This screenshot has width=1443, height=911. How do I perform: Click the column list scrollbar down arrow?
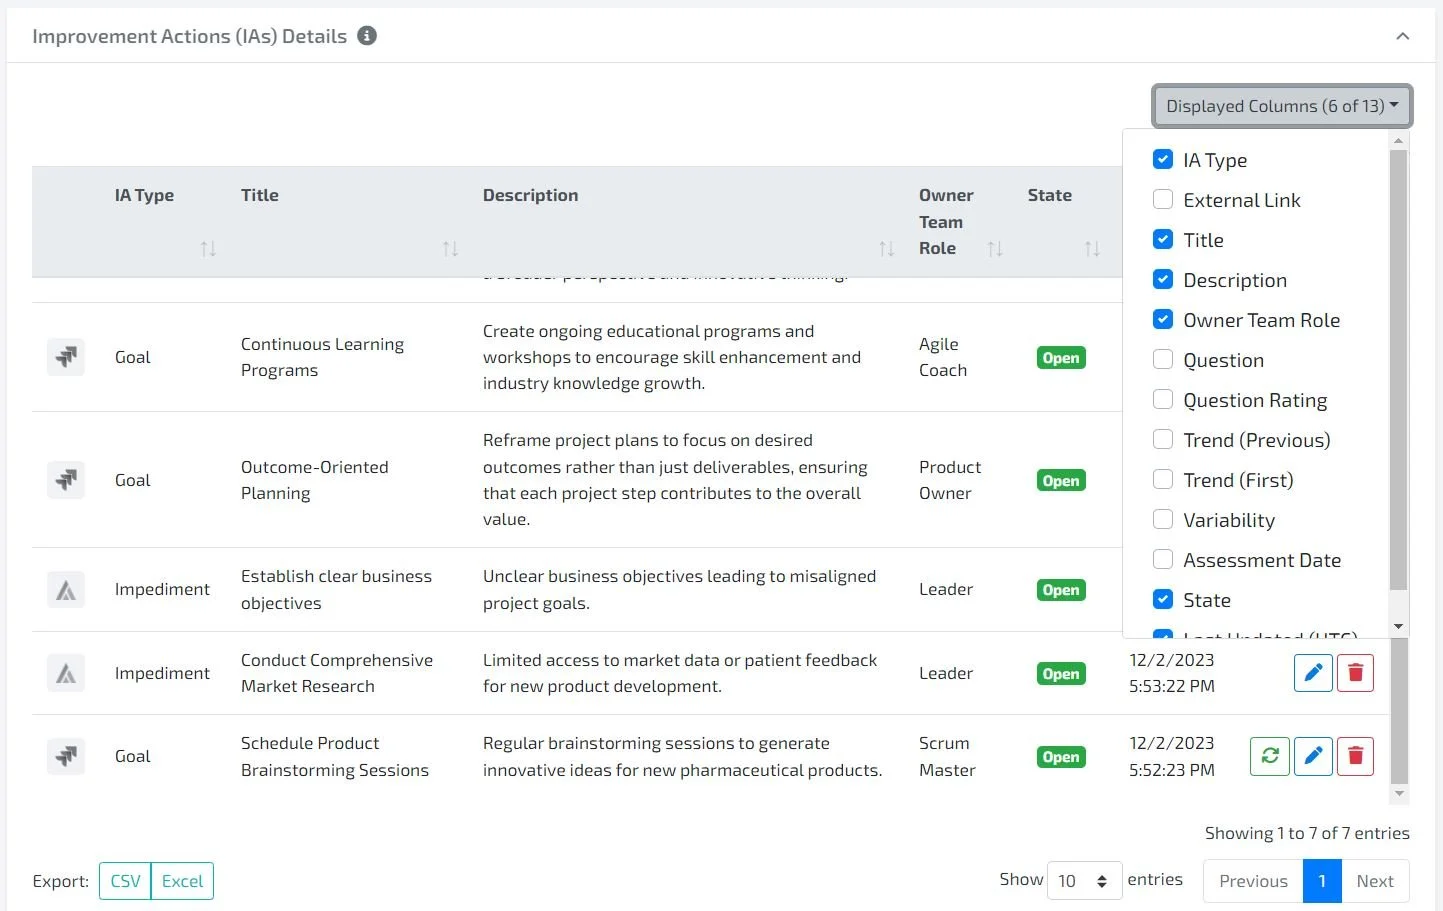tap(1399, 626)
